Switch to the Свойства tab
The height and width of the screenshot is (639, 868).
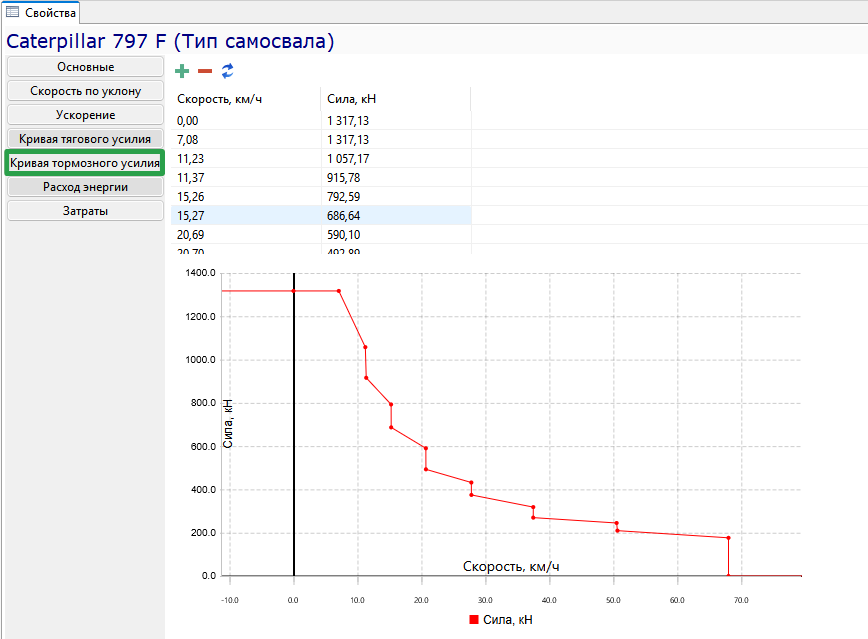(41, 12)
